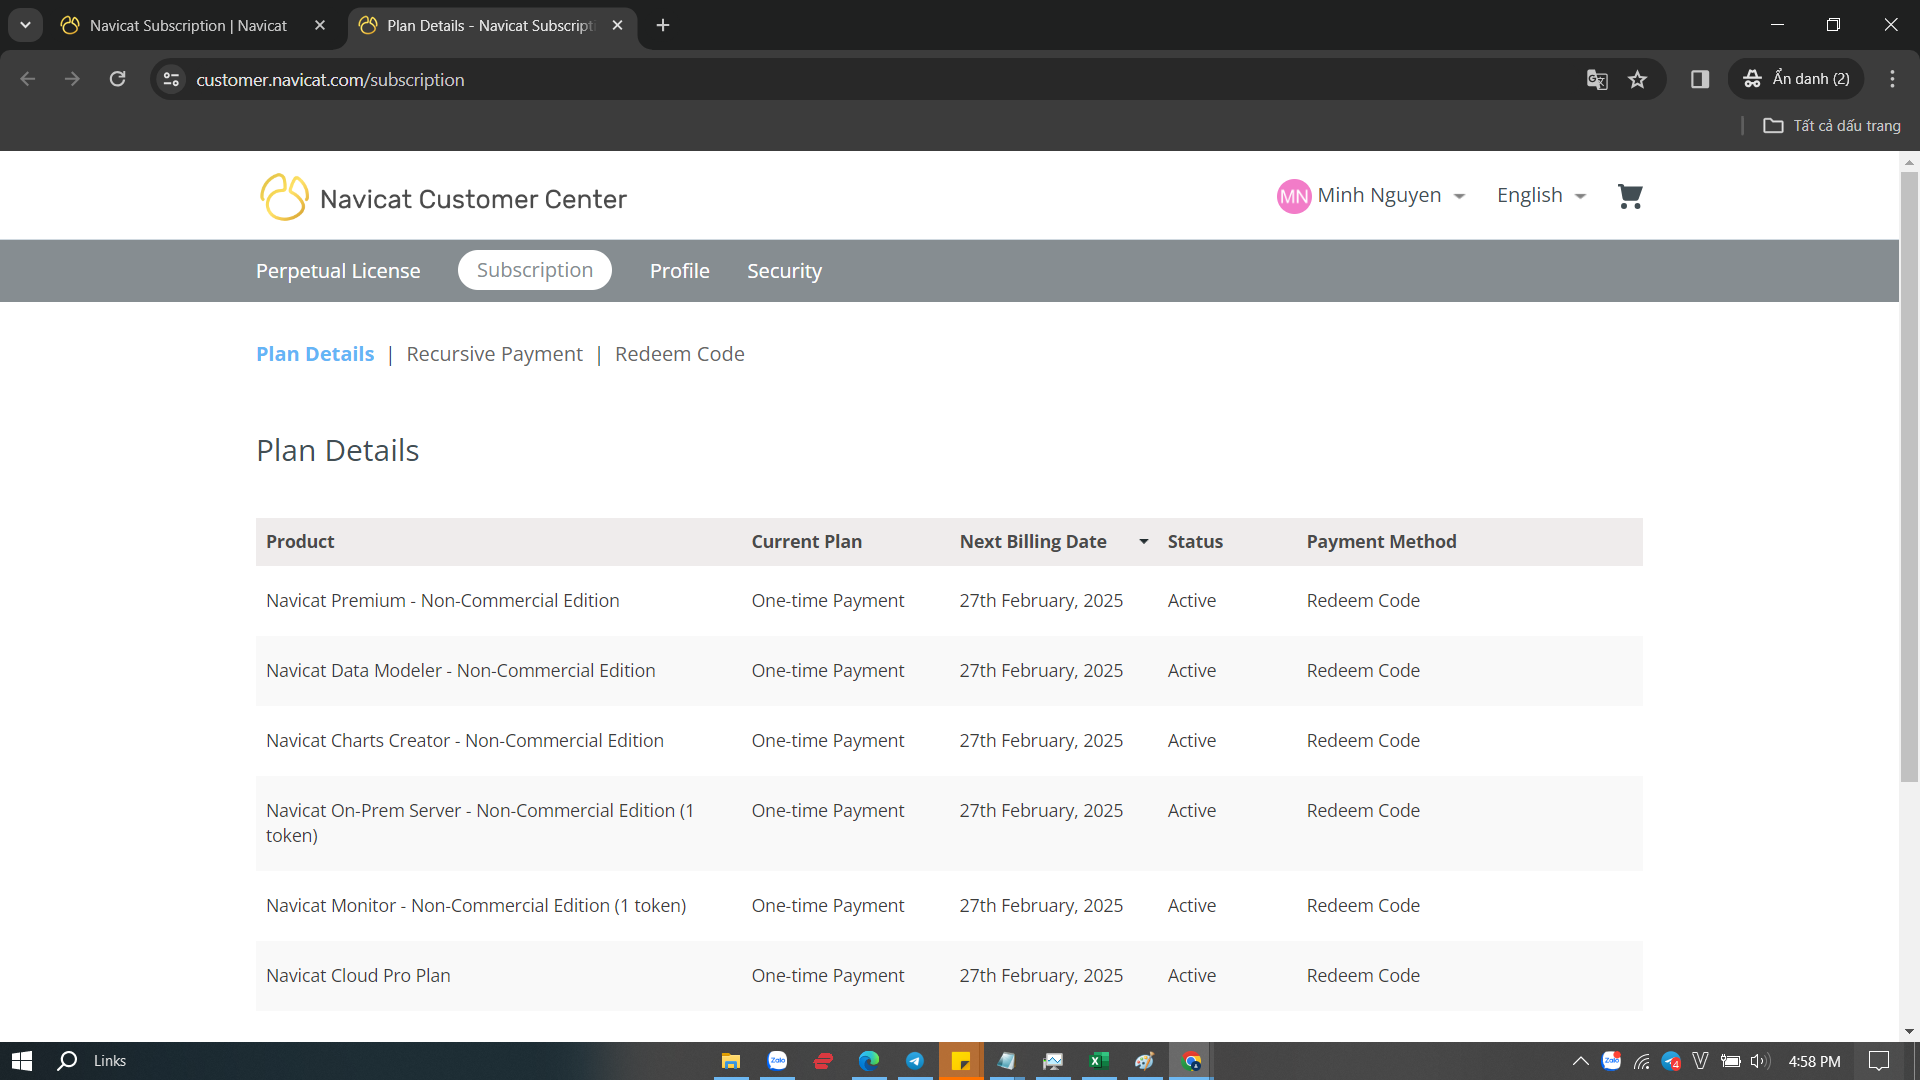Select the Navicat Cloud Pro Plan row
This screenshot has height=1080, width=1920.
pos(949,976)
